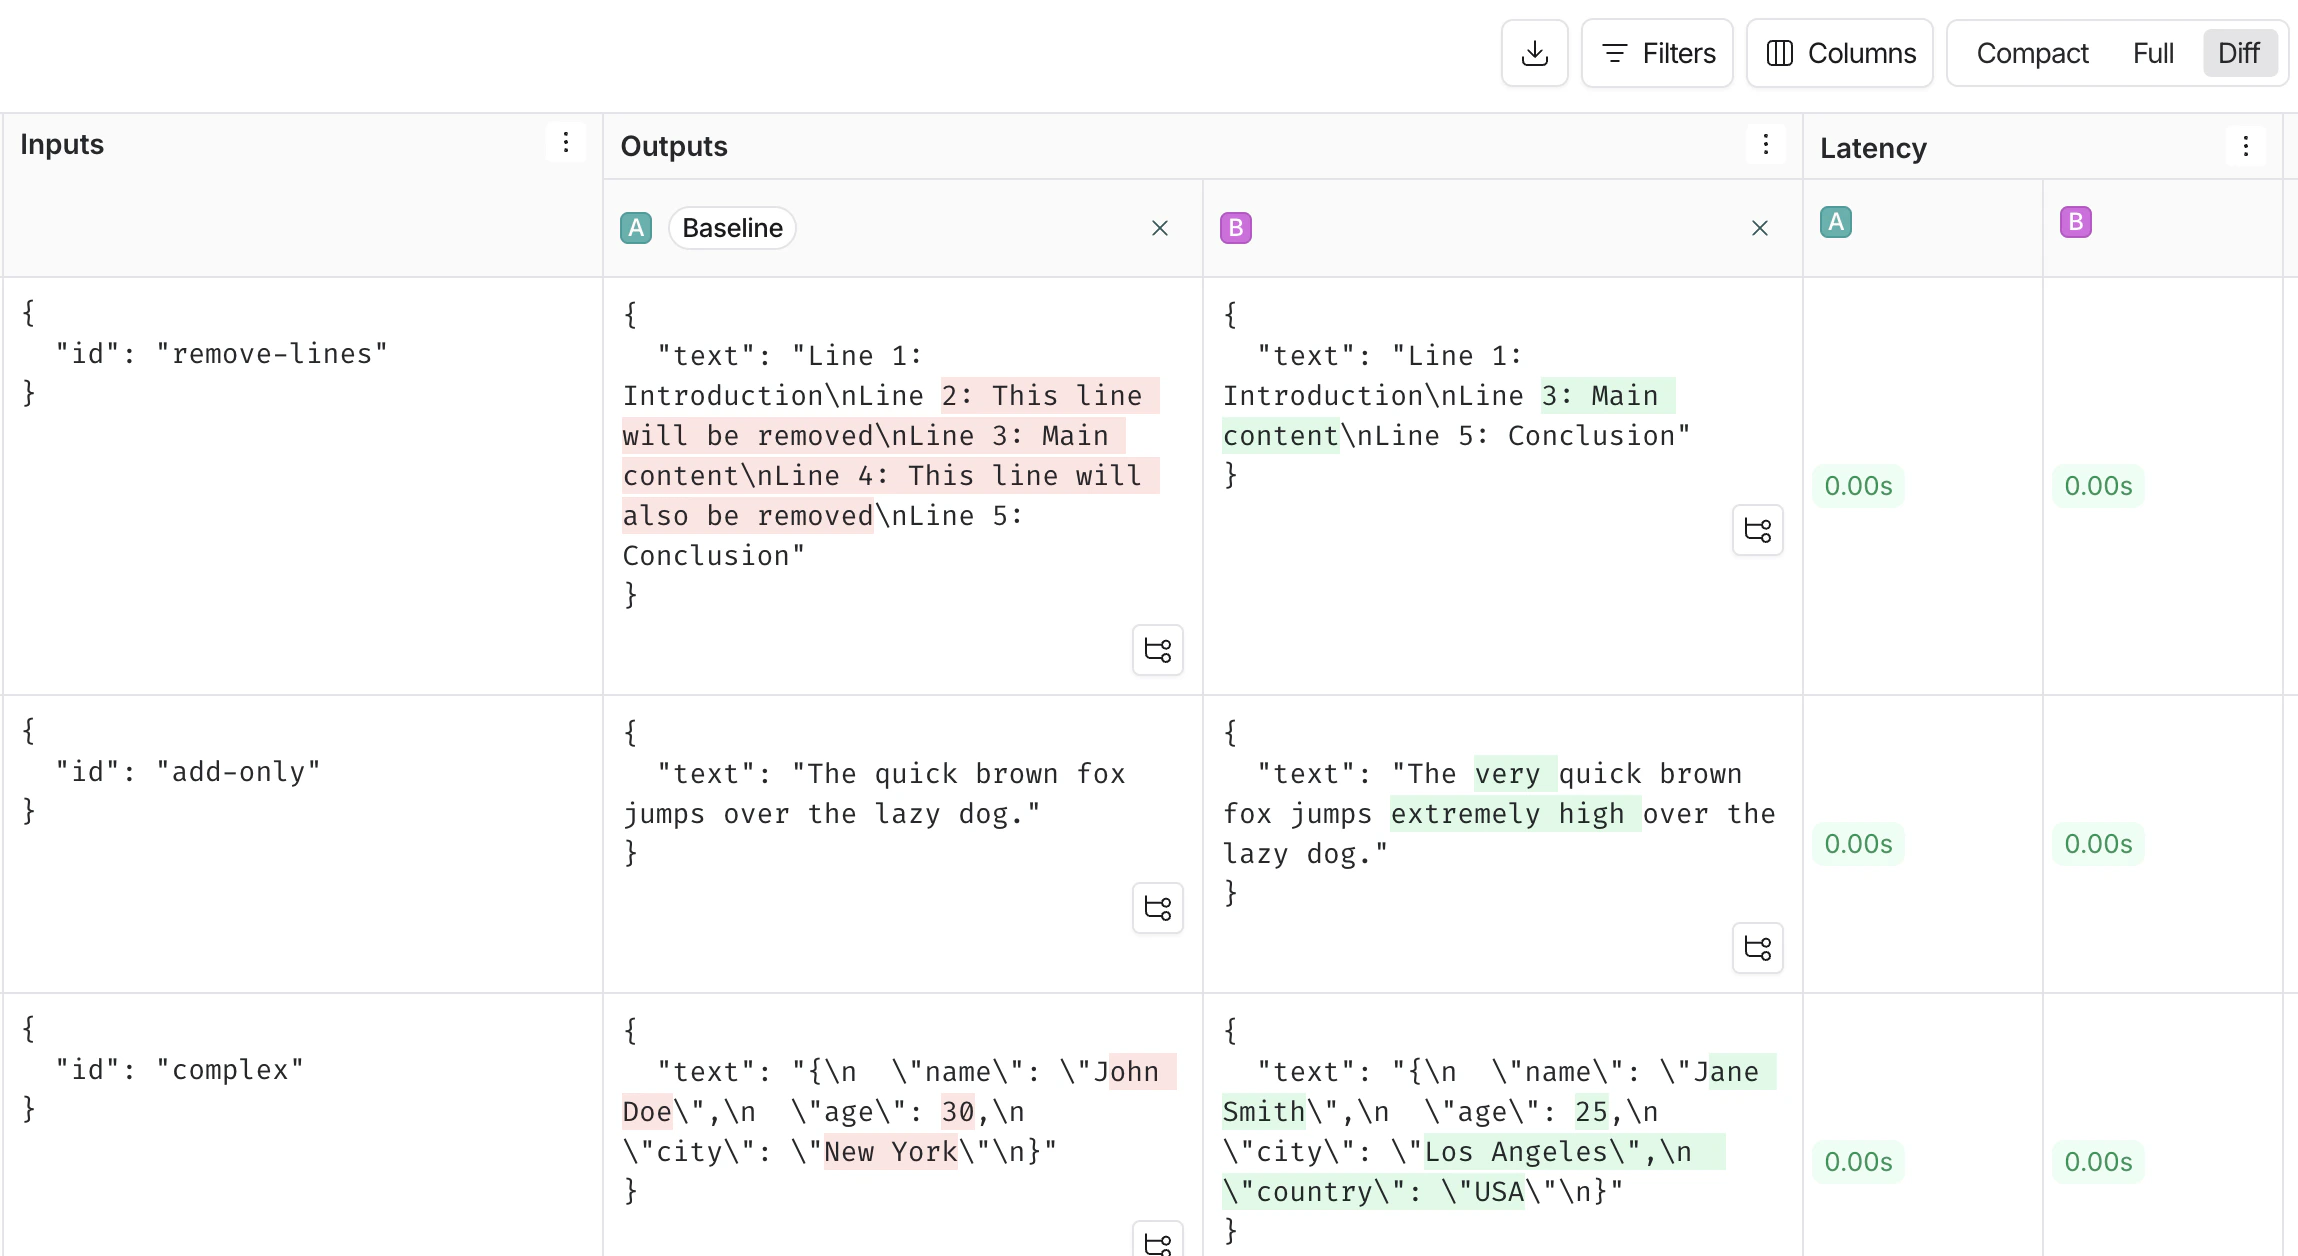2298x1256 pixels.
Task: Open trace icon for remove-lines B output
Action: click(1758, 530)
